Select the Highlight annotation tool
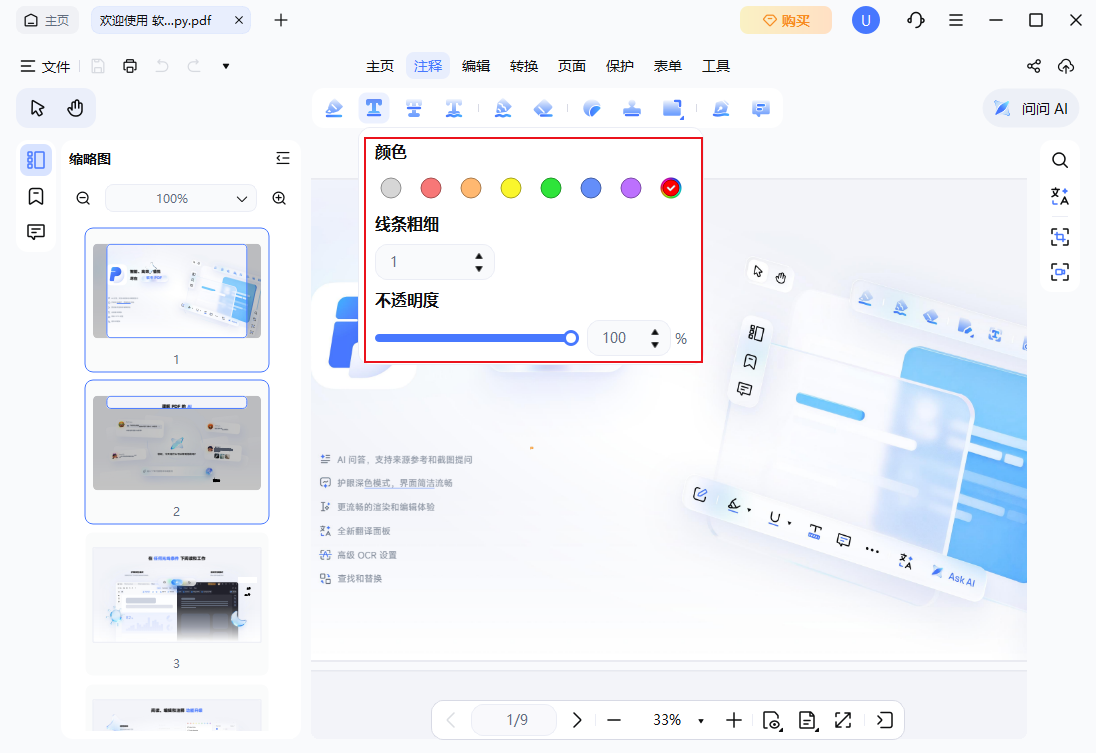The height and width of the screenshot is (753, 1096). tap(334, 108)
